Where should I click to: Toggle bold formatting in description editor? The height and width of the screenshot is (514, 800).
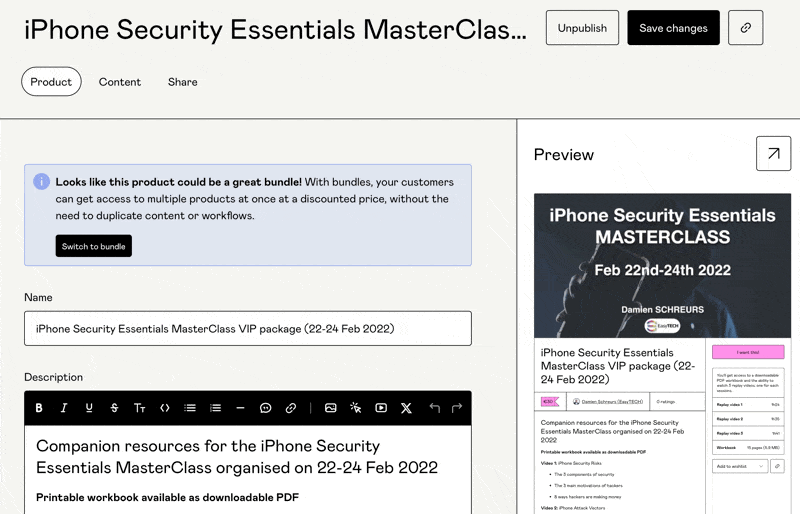click(39, 408)
